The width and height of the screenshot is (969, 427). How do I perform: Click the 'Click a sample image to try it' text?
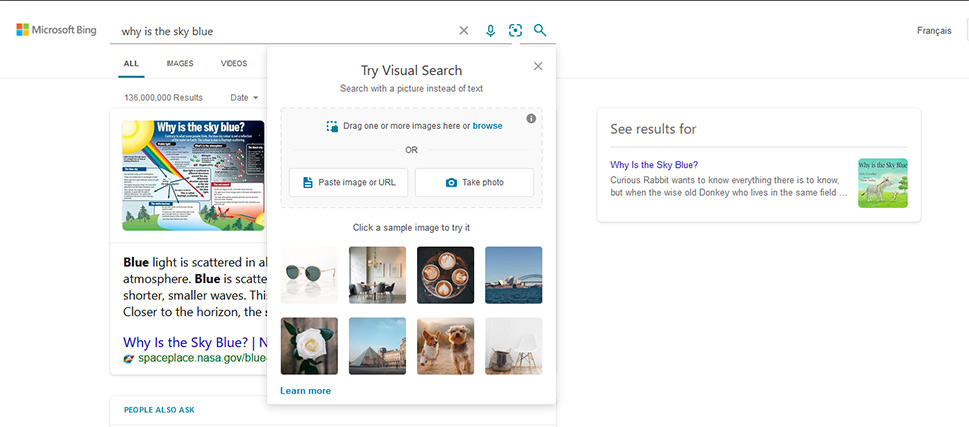[412, 227]
